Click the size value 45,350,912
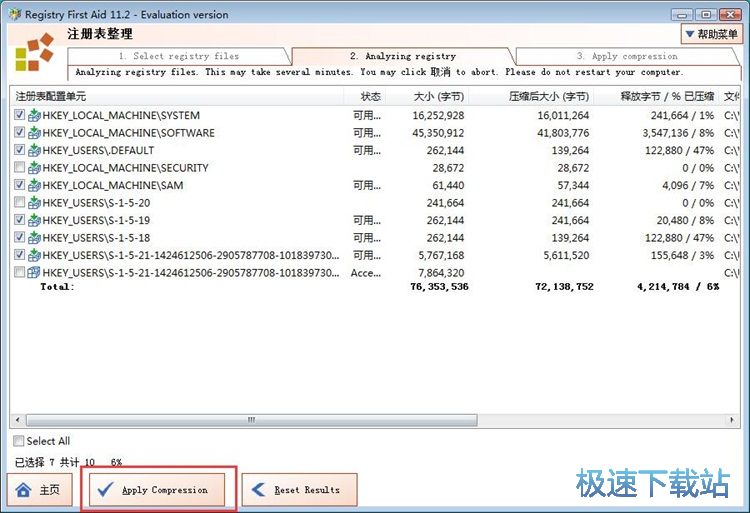Viewport: 750px width, 513px height. pos(438,133)
